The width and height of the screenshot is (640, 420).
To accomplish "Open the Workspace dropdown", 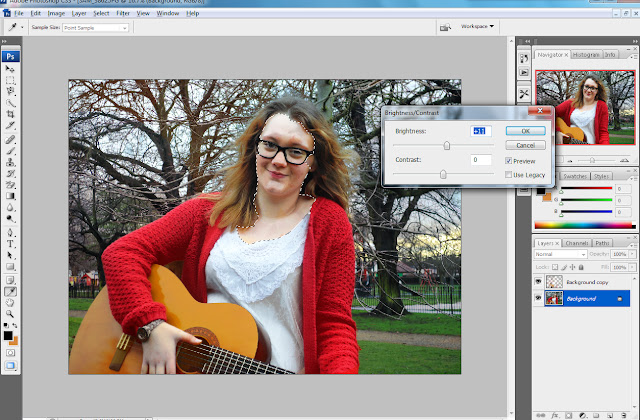I will click(477, 26).
